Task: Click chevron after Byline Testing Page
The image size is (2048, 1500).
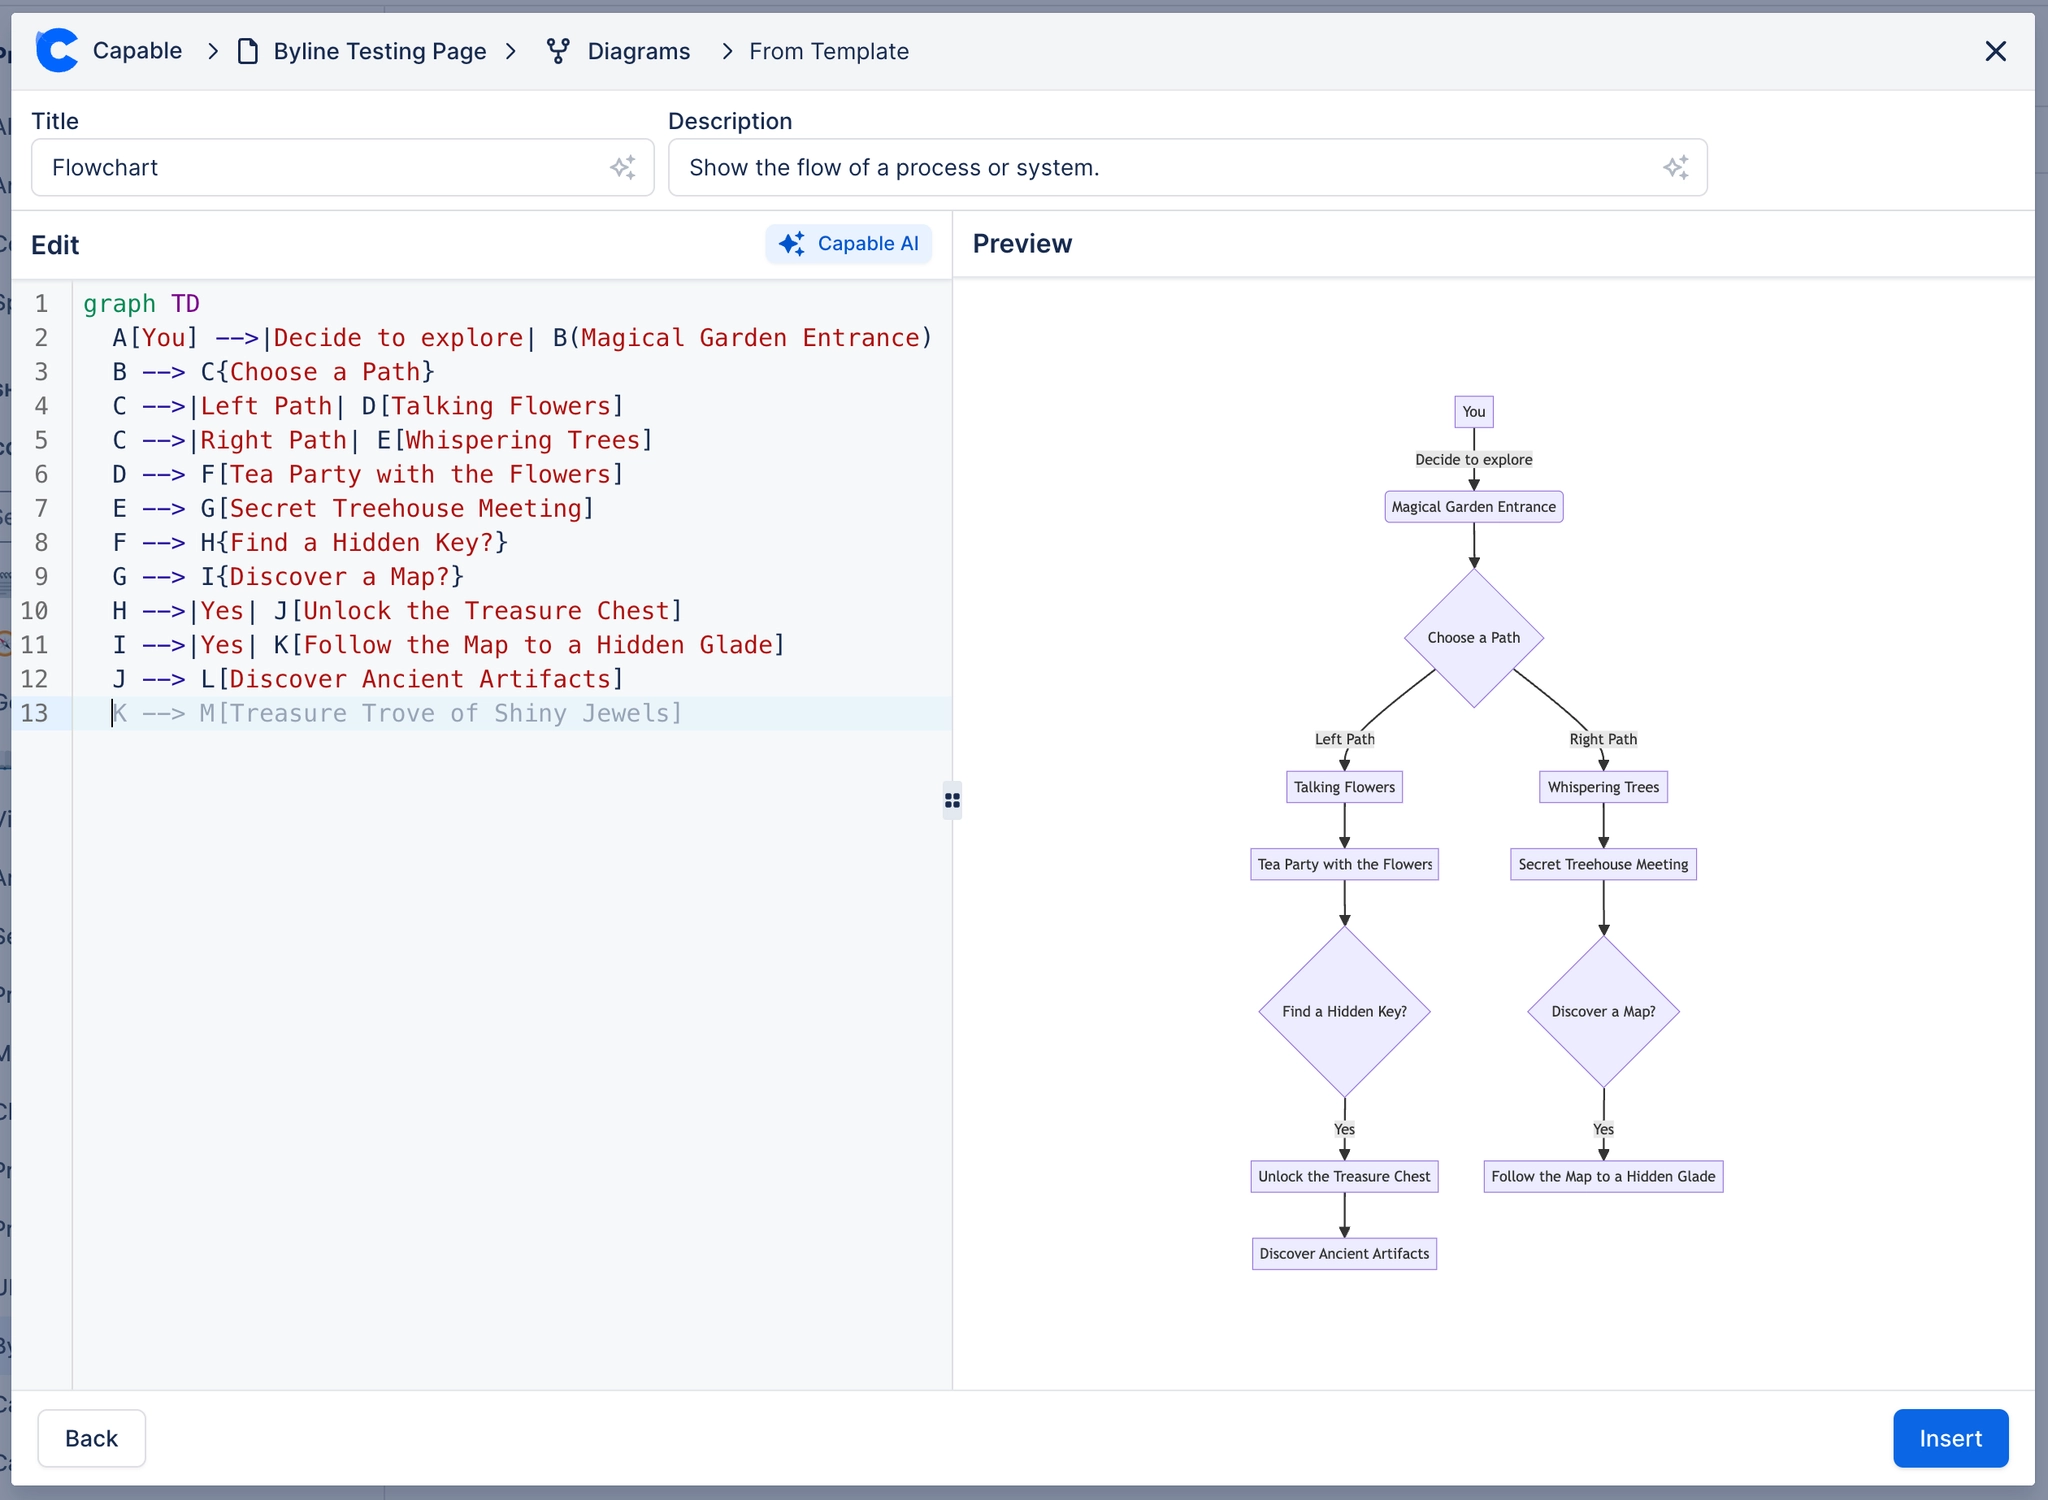Action: (511, 51)
